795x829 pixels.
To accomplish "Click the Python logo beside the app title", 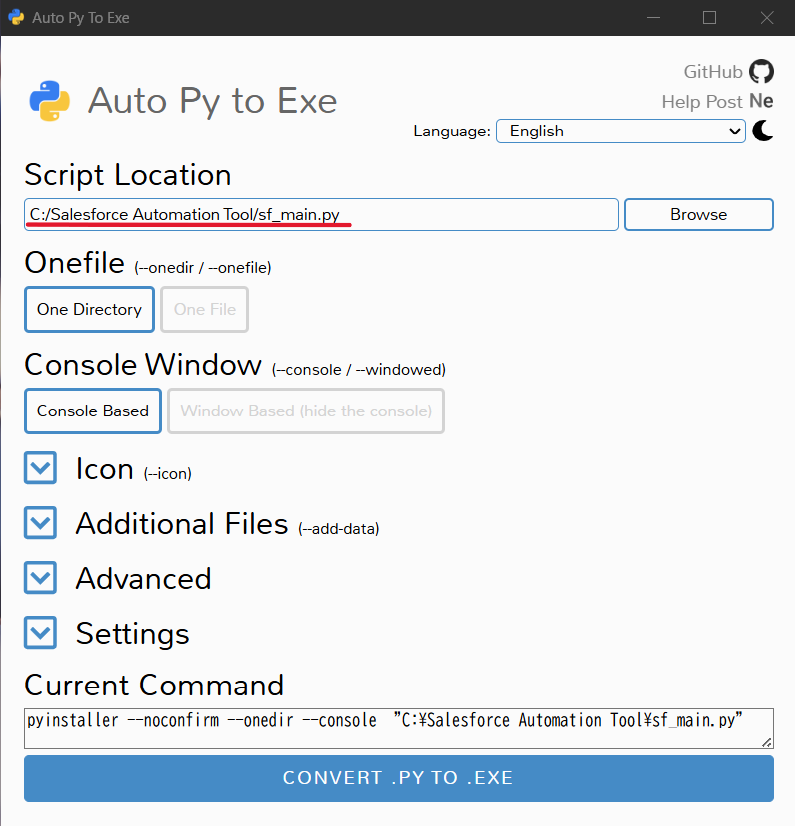I will click(50, 101).
